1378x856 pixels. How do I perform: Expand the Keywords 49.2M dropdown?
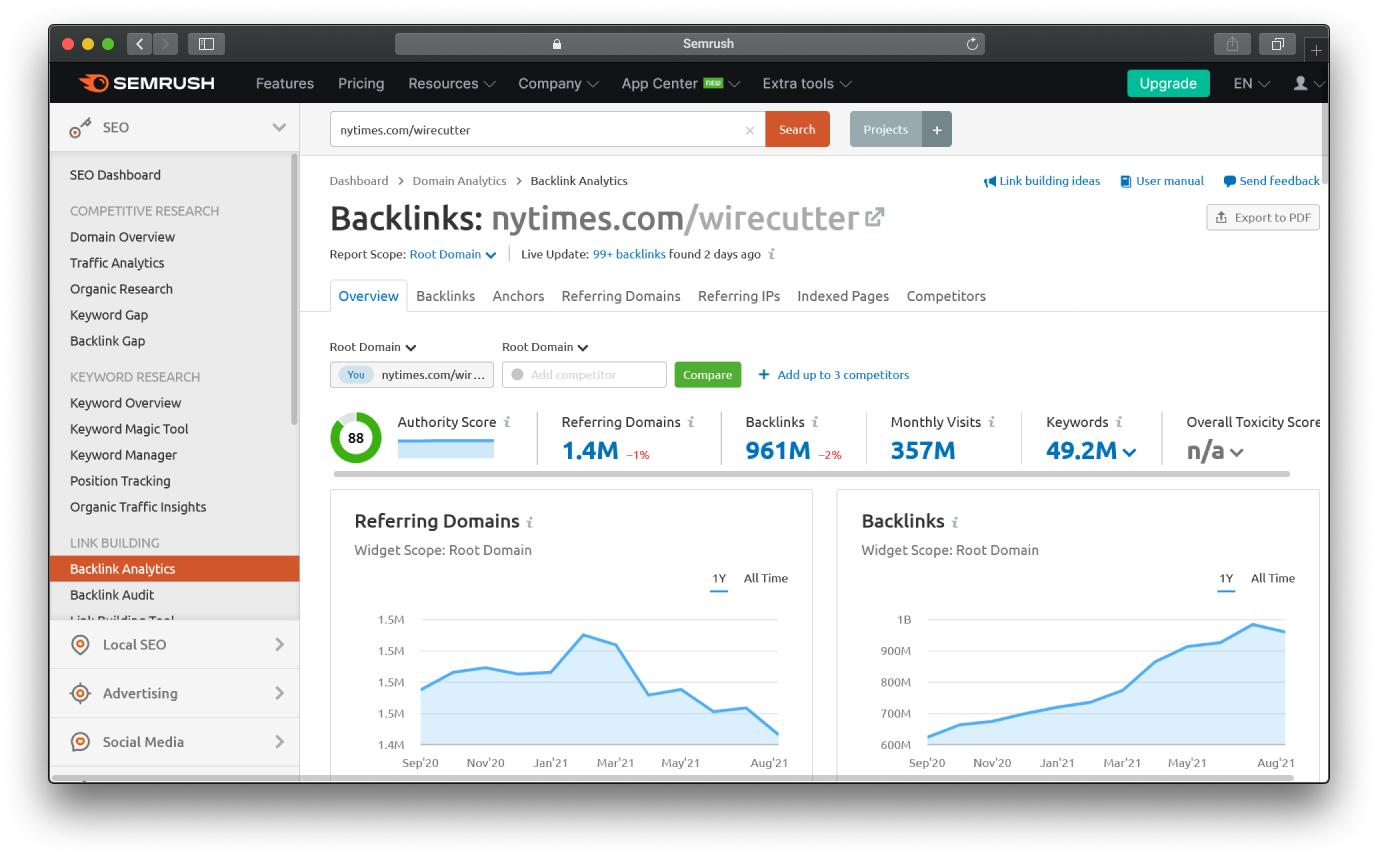point(1091,451)
